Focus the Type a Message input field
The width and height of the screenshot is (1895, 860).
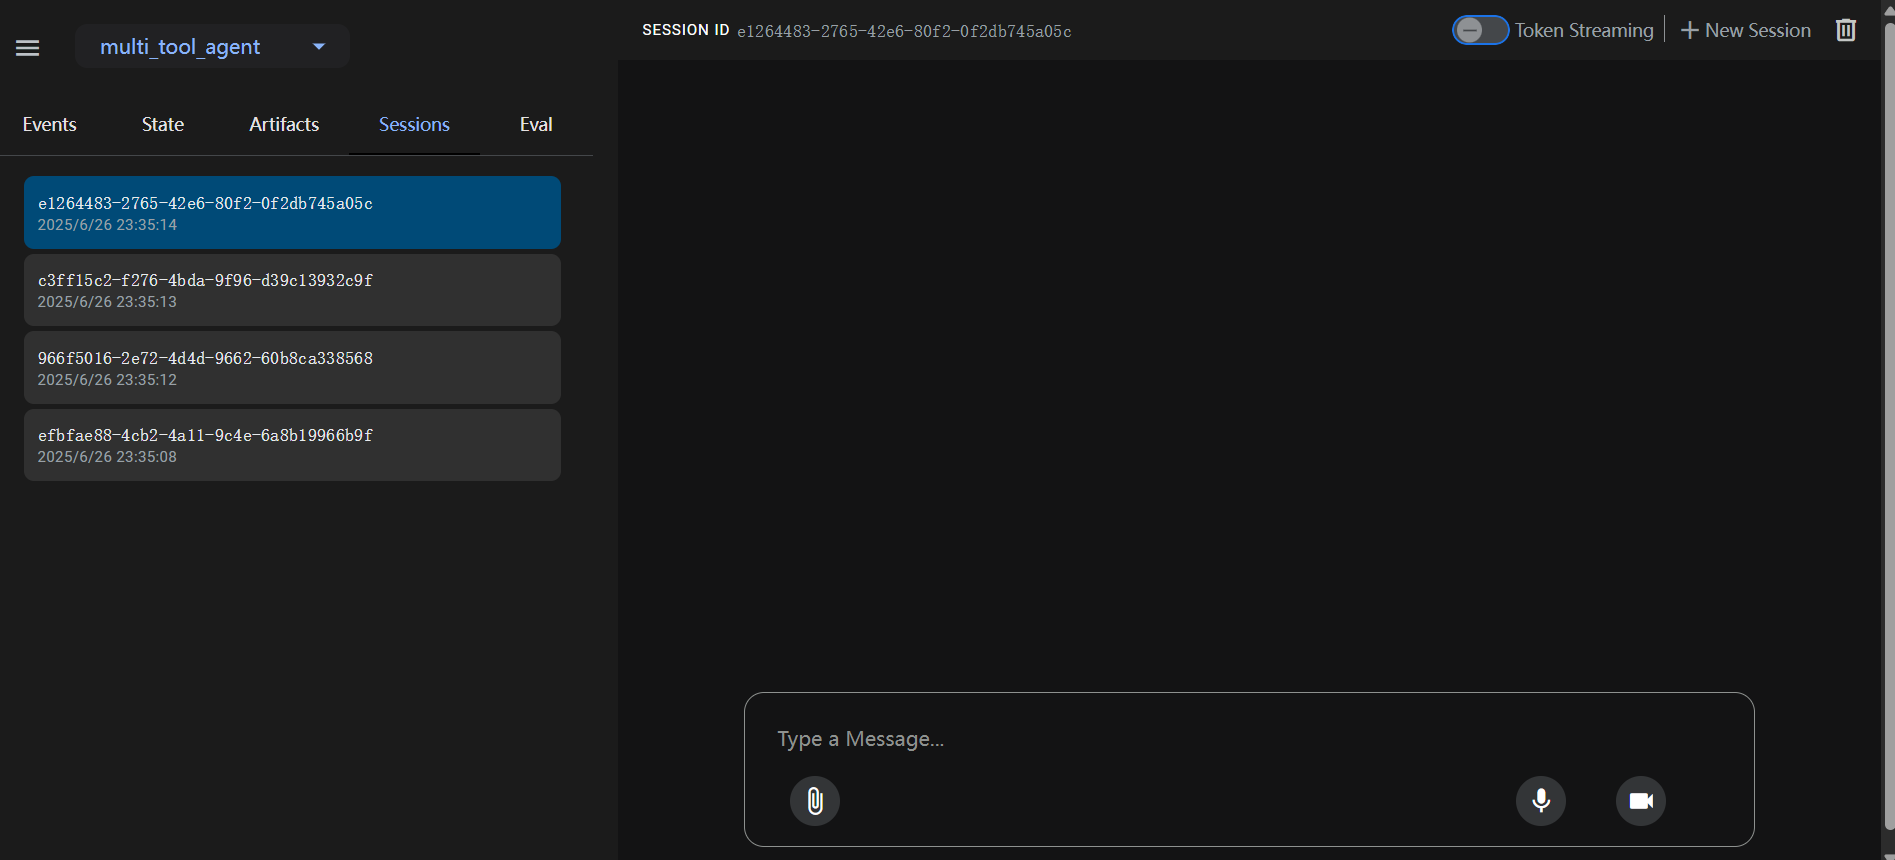(x=1249, y=739)
